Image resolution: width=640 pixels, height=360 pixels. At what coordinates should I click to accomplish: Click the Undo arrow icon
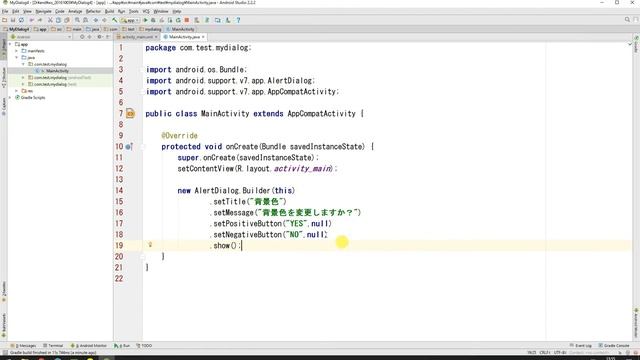(x=31, y=20)
